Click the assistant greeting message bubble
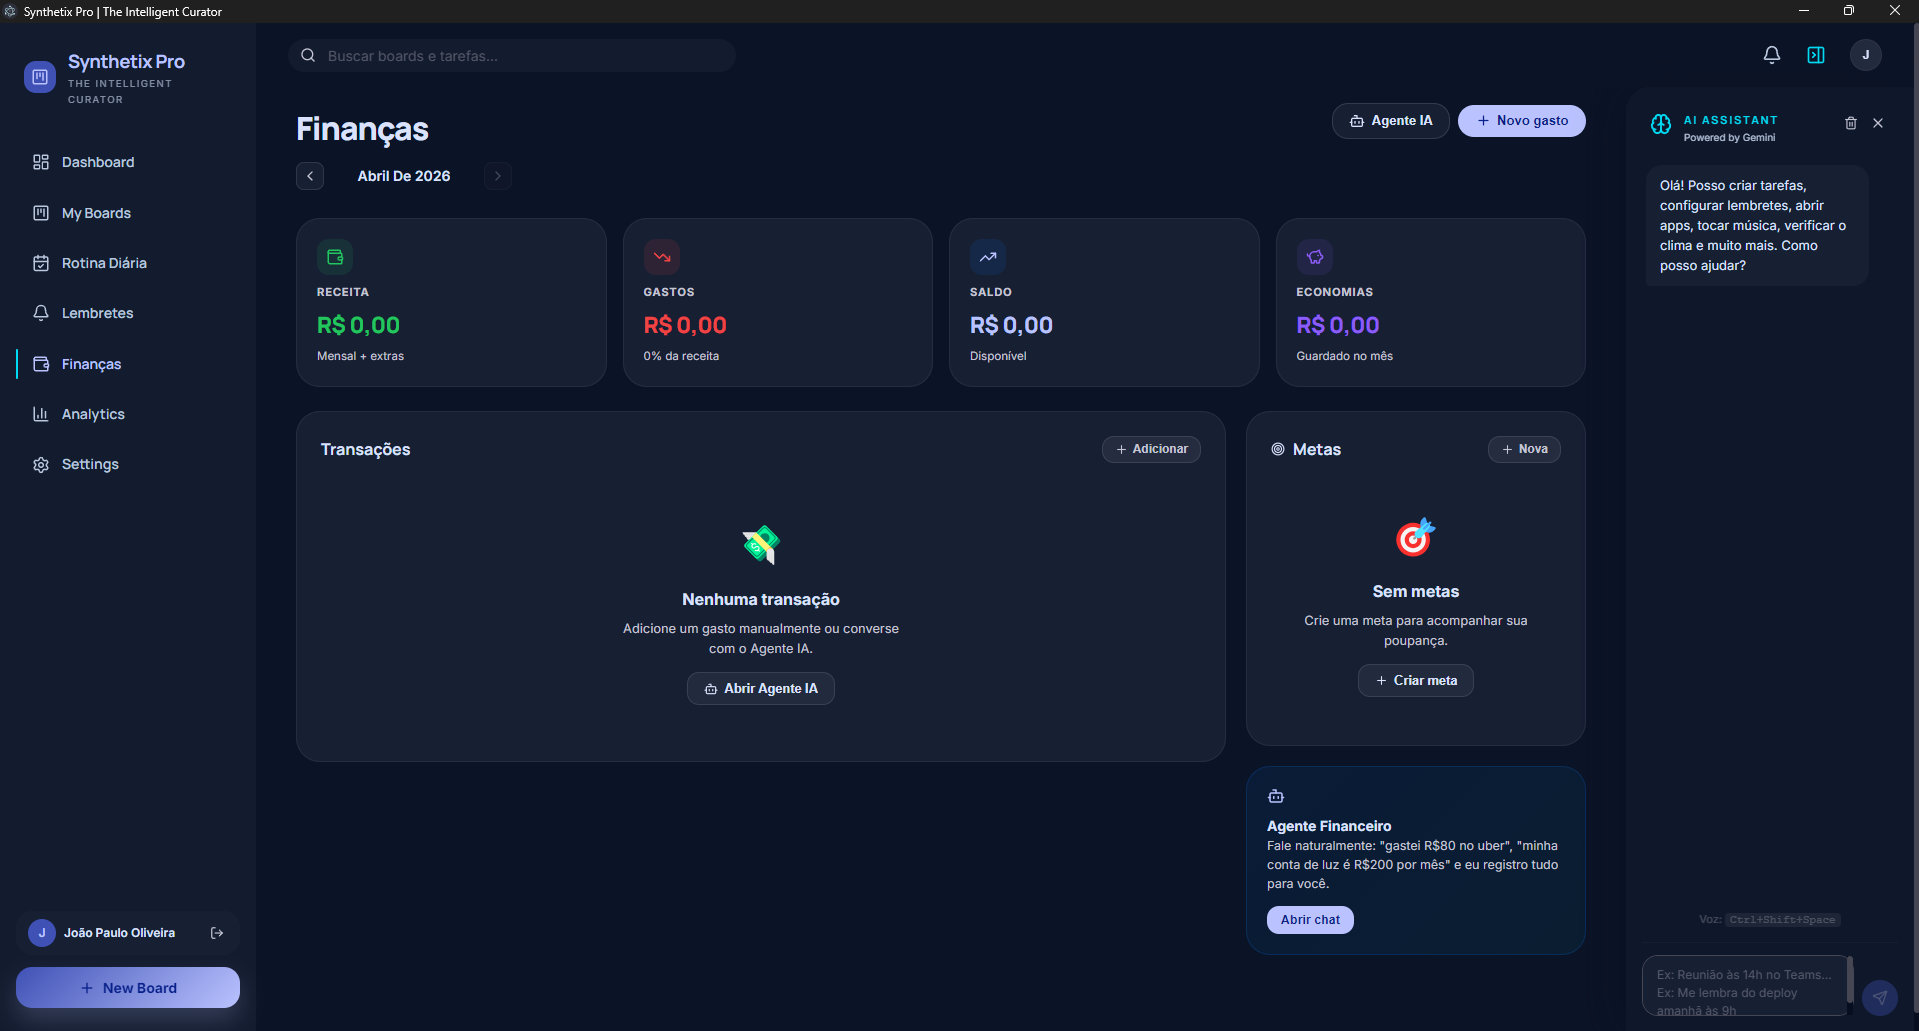The image size is (1919, 1031). [x=1757, y=226]
